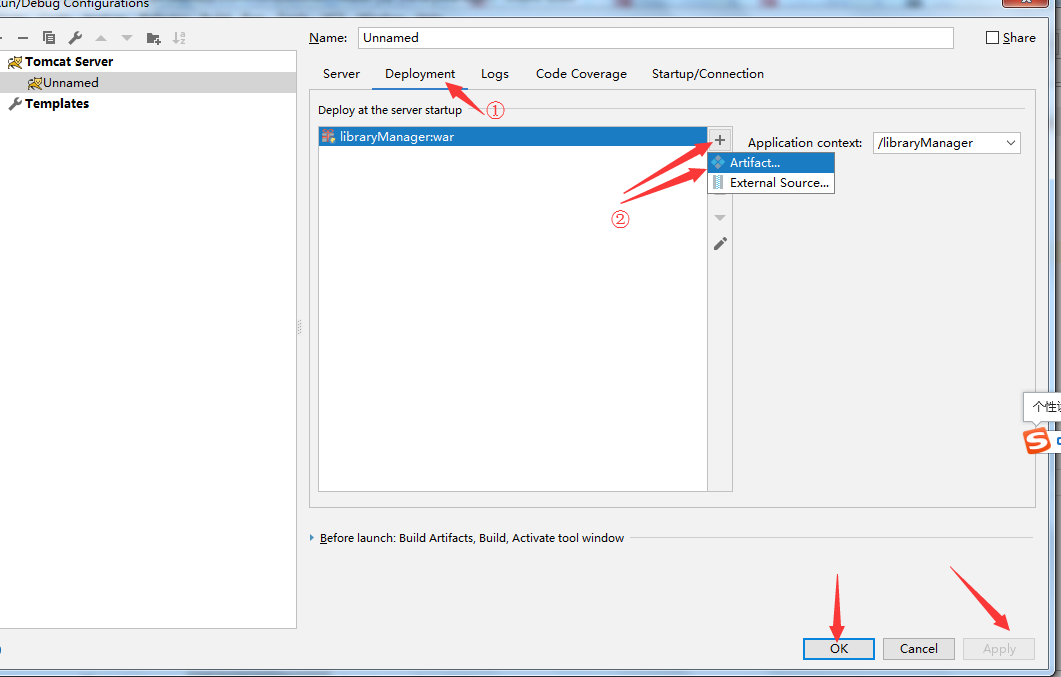Select libraryManager:war in deployment list

(513, 137)
